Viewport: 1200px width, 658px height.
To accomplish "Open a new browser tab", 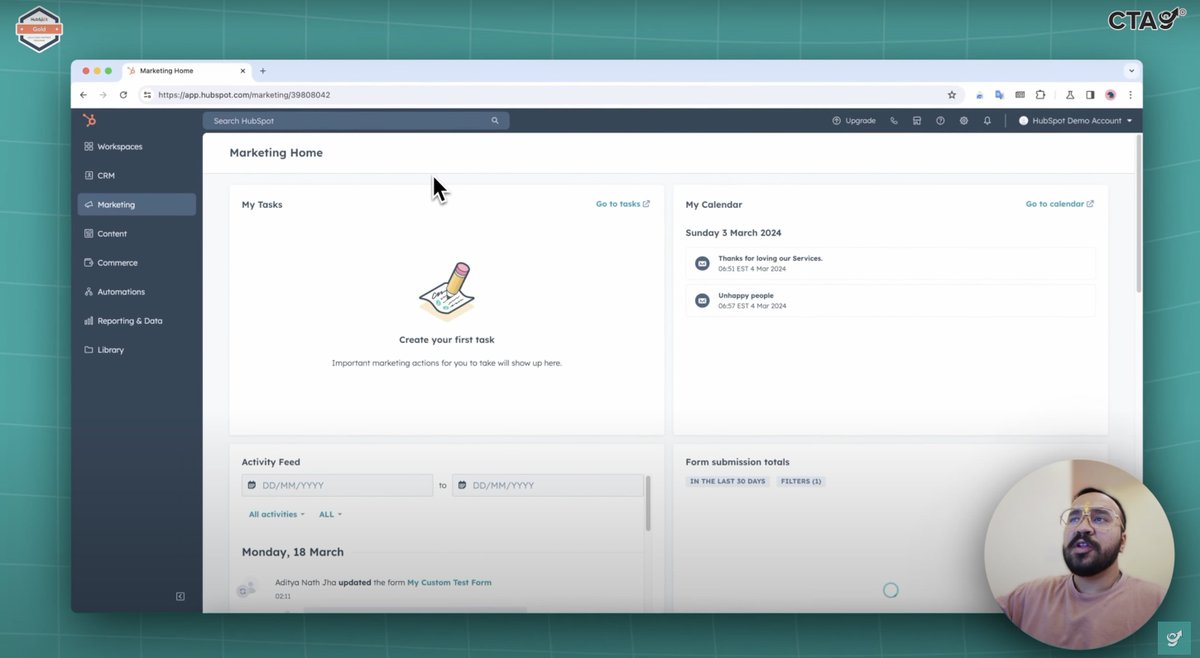I will click(263, 71).
